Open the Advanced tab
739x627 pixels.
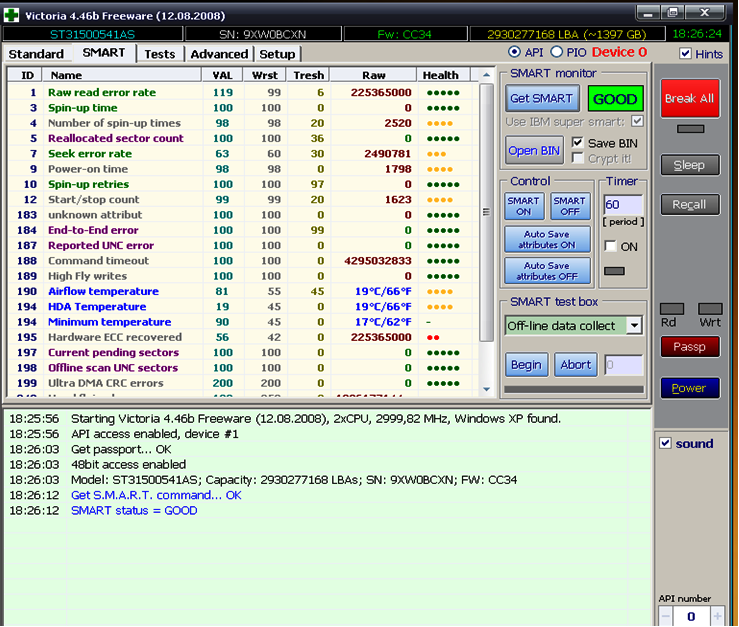[219, 54]
